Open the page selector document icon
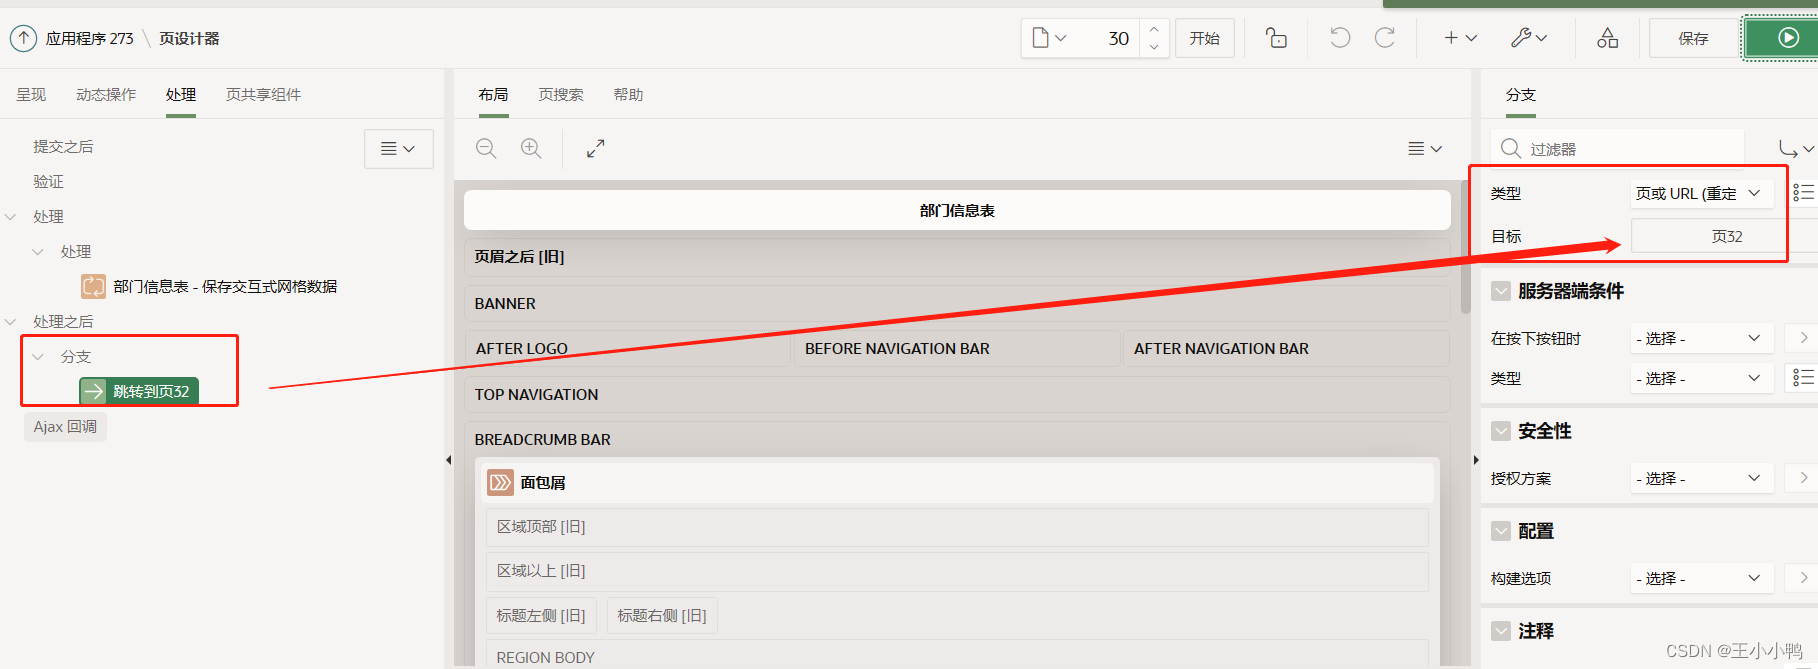This screenshot has width=1818, height=669. 1049,38
